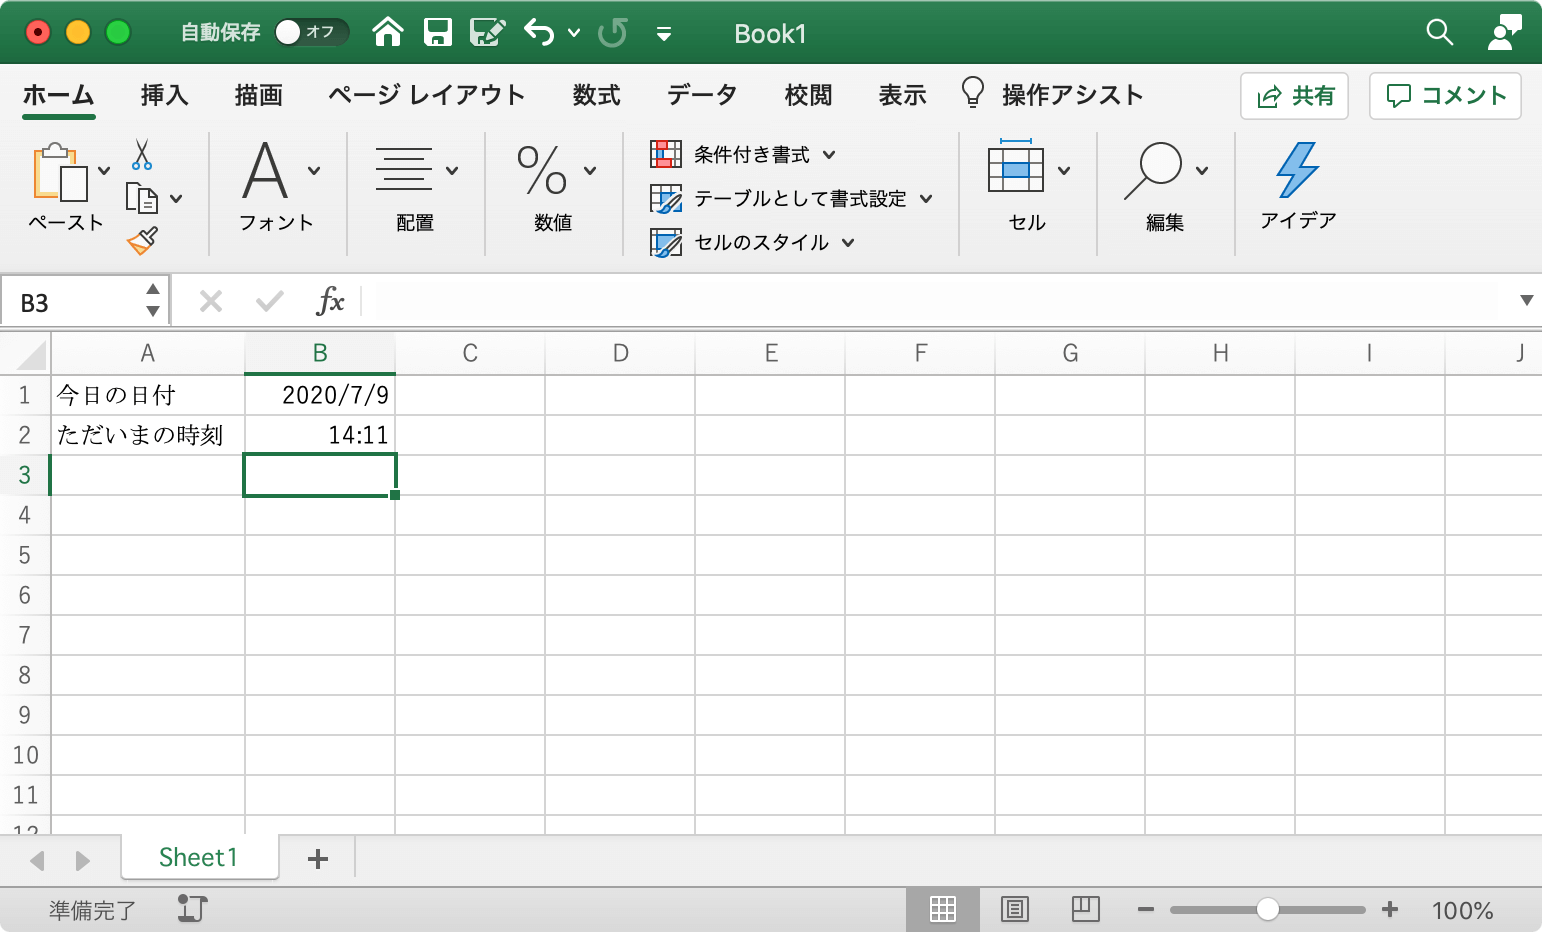Click the Home icon in title bar
This screenshot has height=932, width=1542.
click(387, 33)
